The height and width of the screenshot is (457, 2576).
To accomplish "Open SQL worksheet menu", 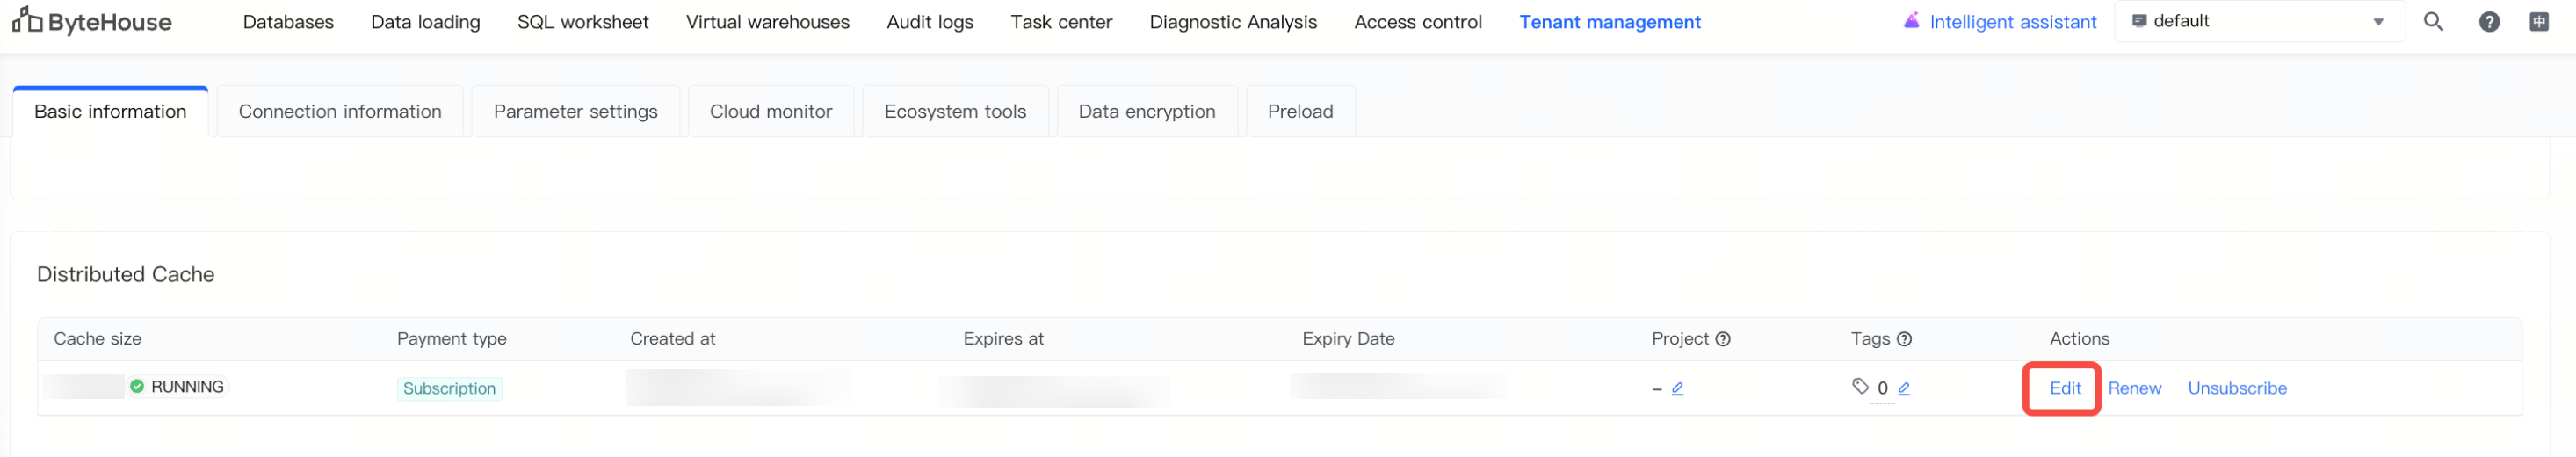I will tap(582, 22).
